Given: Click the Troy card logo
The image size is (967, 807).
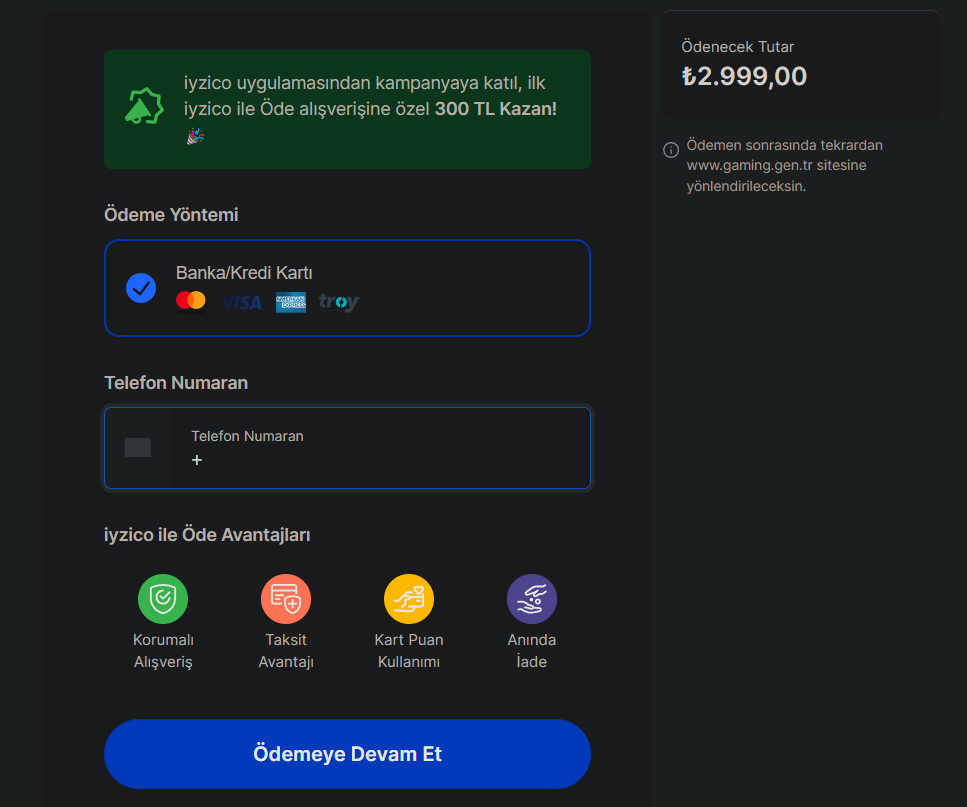Looking at the screenshot, I should coord(339,302).
